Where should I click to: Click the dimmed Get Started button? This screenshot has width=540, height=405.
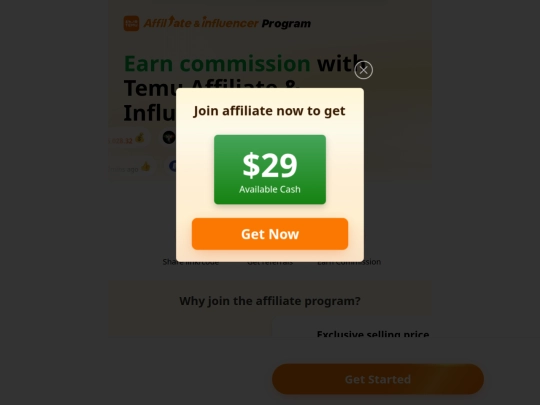coord(378,379)
